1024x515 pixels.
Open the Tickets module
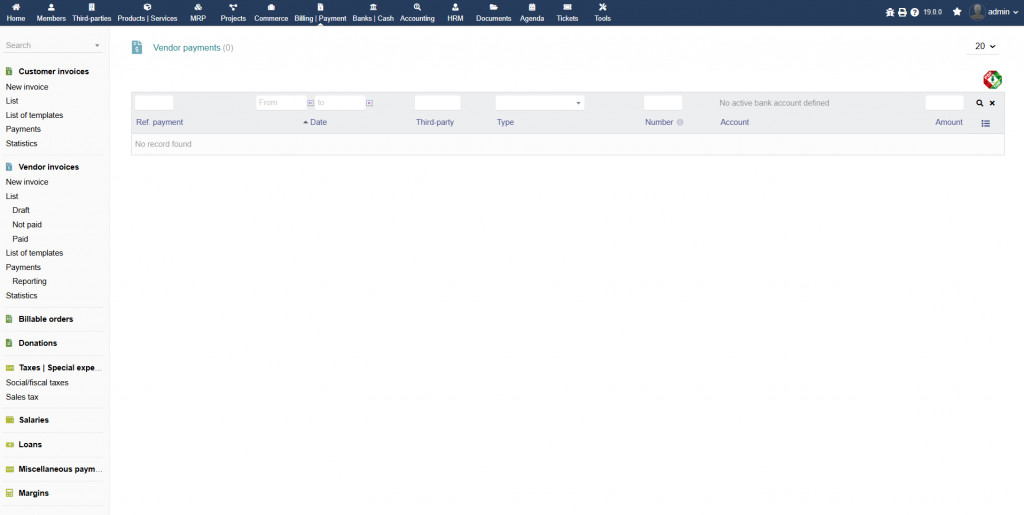(568, 13)
